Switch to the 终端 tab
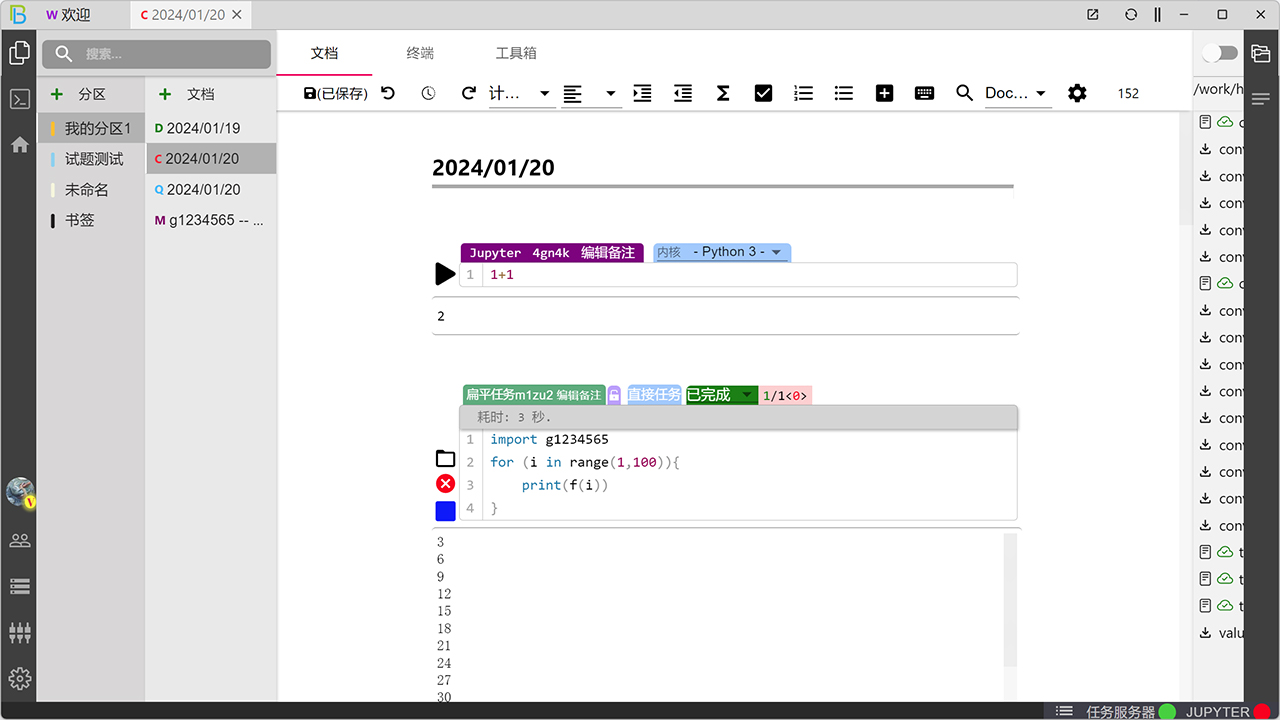Screen dimensions: 1280x720 [420, 53]
